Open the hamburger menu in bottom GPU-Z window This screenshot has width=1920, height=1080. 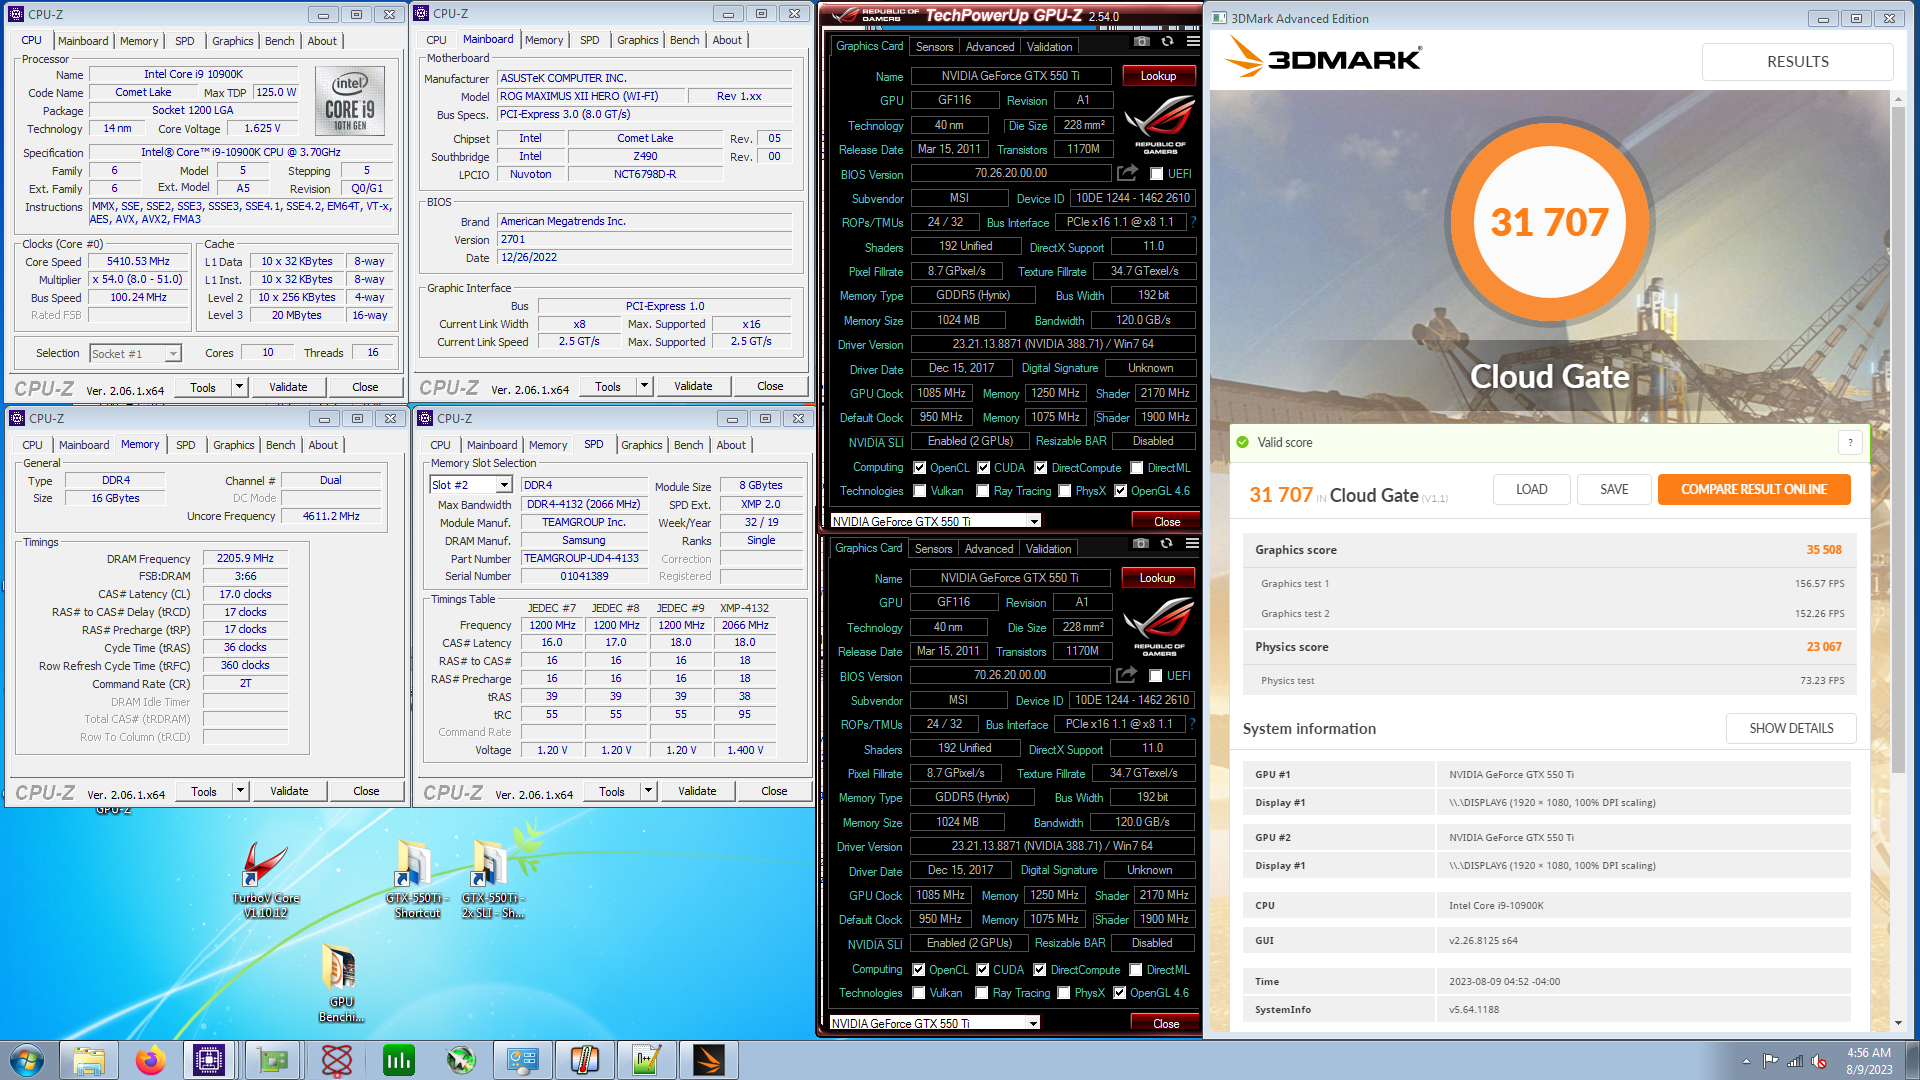click(x=1192, y=543)
